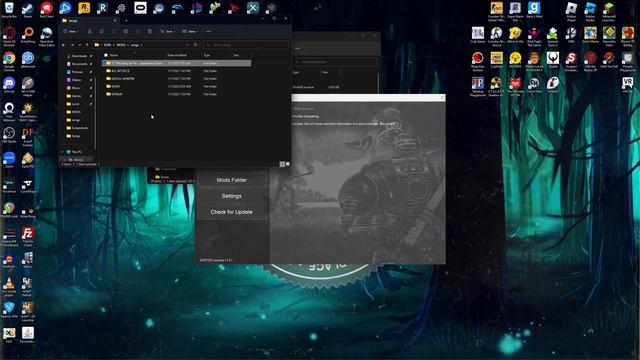The image size is (640, 360).
Task: Open the Roblox Studio shortcut
Action: click(x=590, y=11)
